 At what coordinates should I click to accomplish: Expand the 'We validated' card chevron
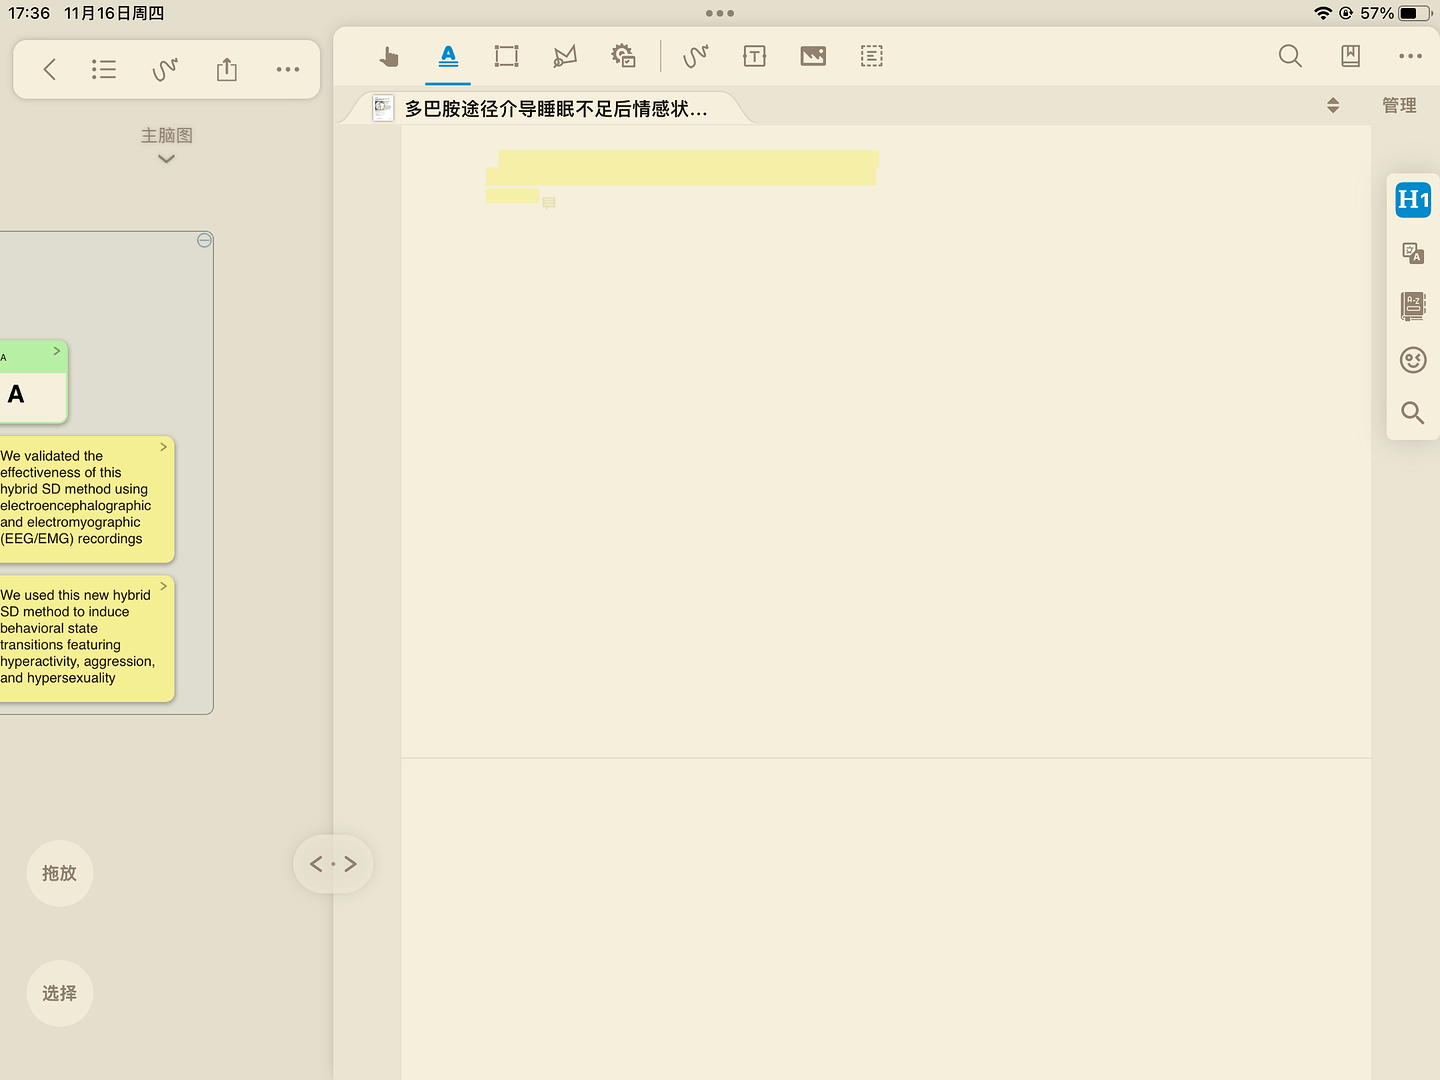[x=163, y=447]
